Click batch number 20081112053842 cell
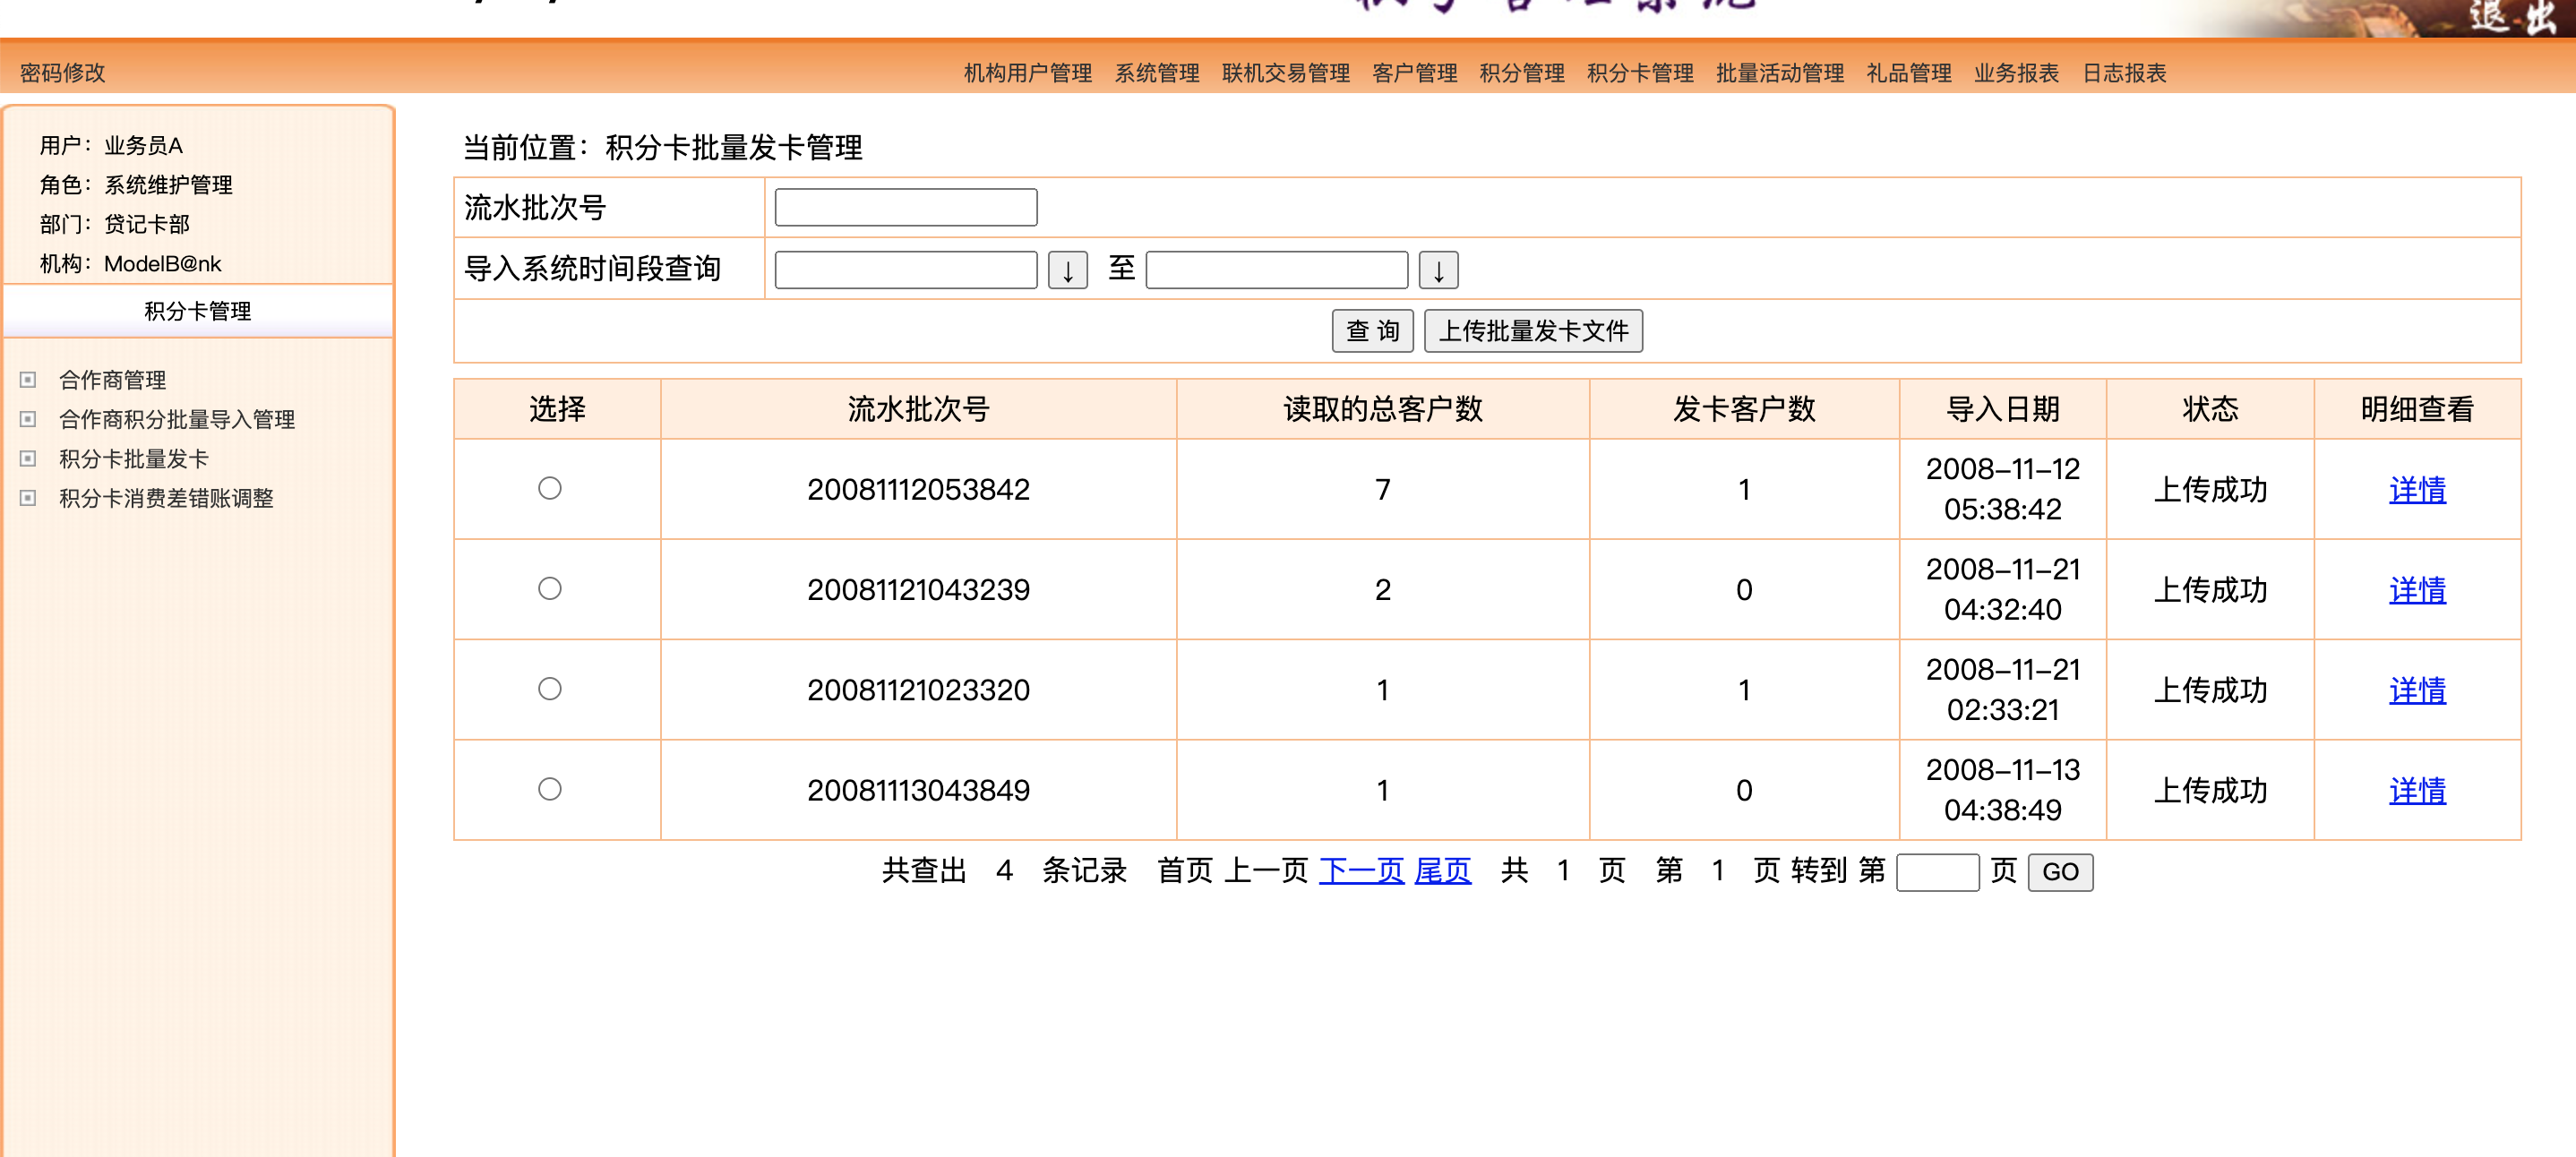Screen dimensions: 2576x1157 click(918, 489)
